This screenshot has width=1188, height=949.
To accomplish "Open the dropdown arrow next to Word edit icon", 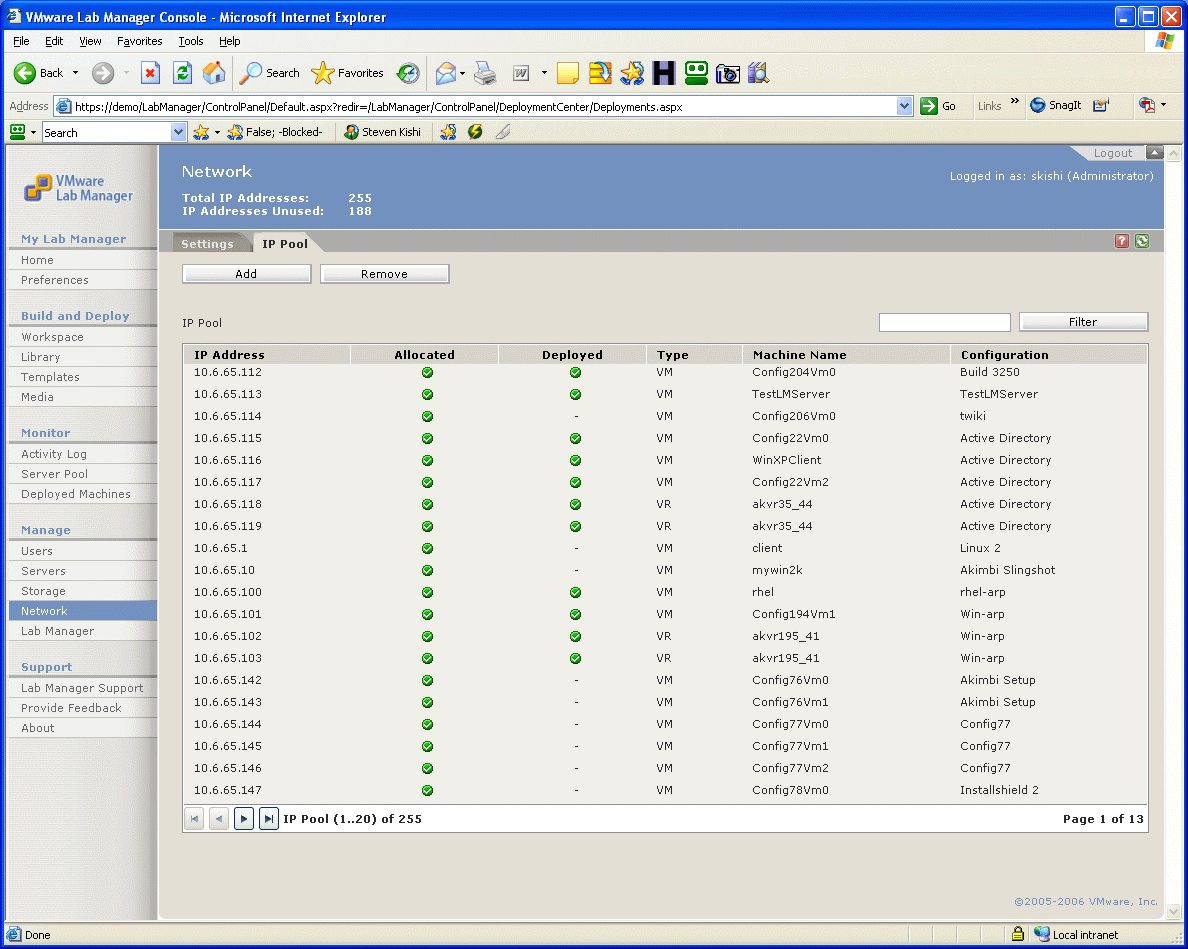I will (544, 73).
